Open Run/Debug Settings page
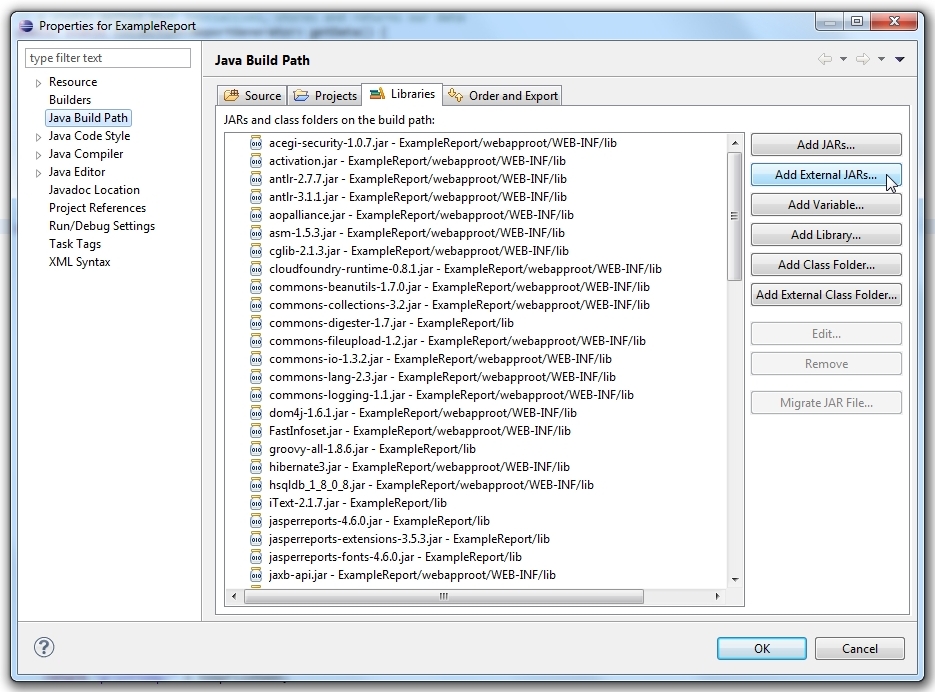 [x=102, y=225]
